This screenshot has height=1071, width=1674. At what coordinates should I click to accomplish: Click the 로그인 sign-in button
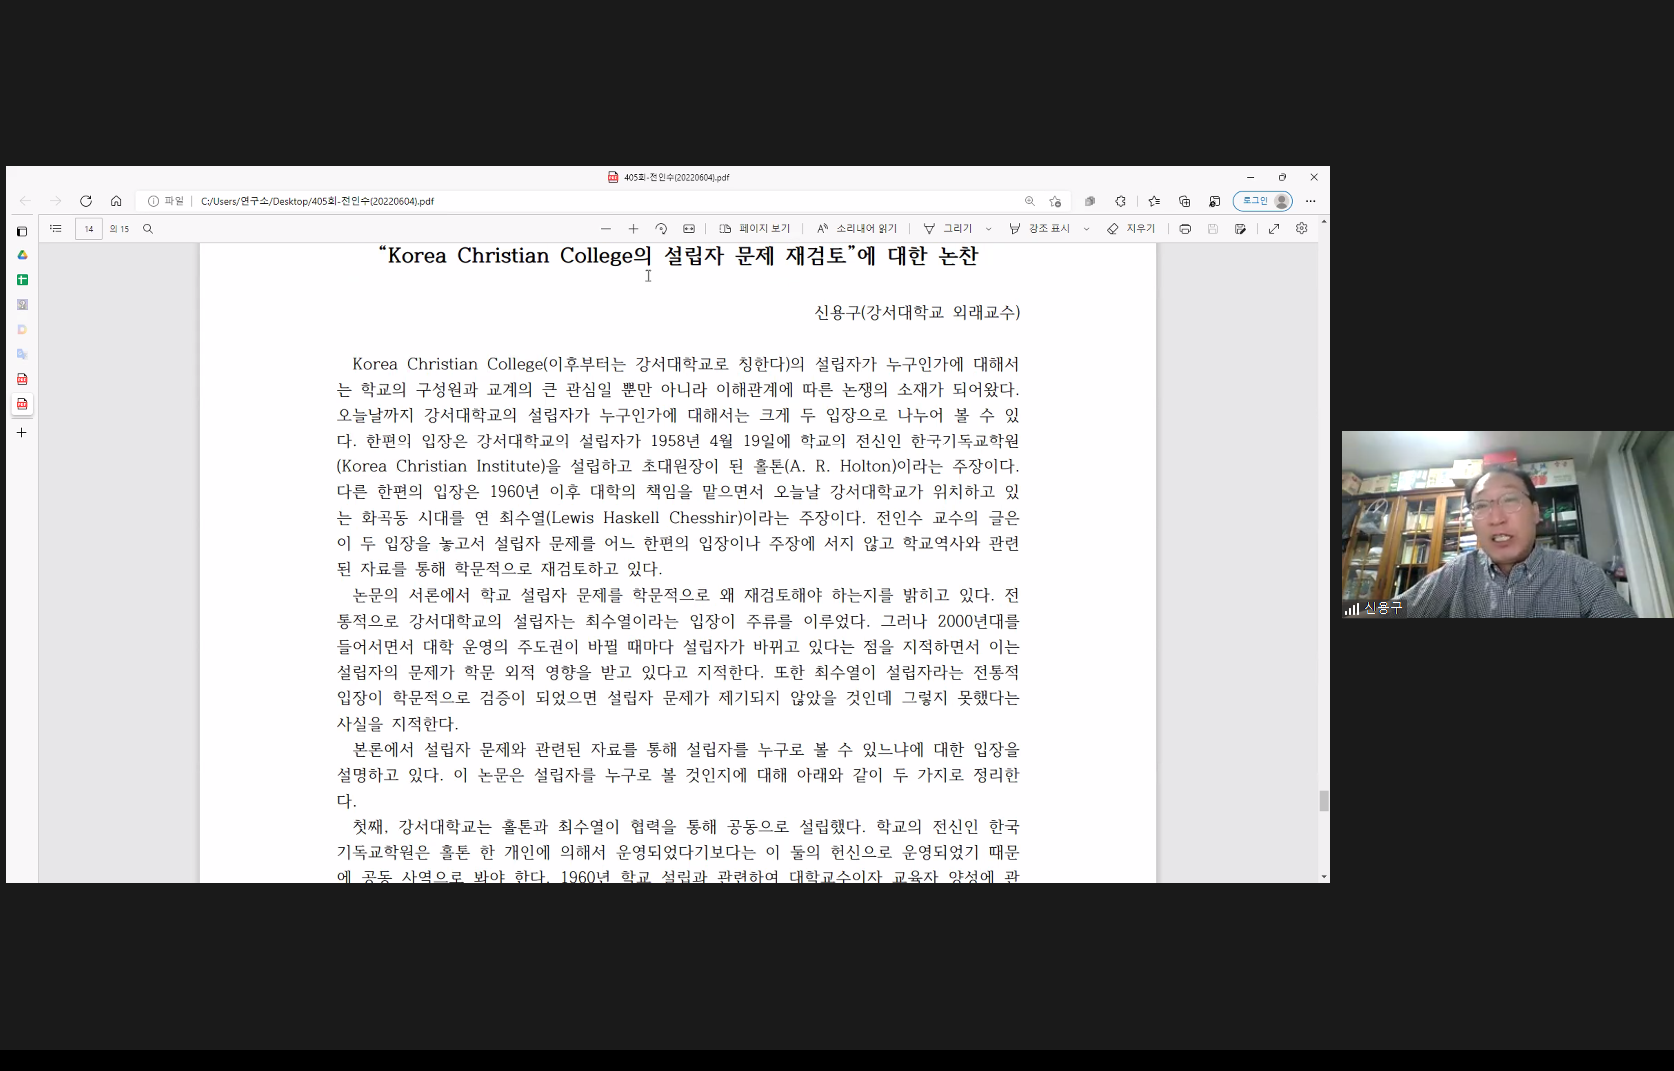(x=1263, y=201)
